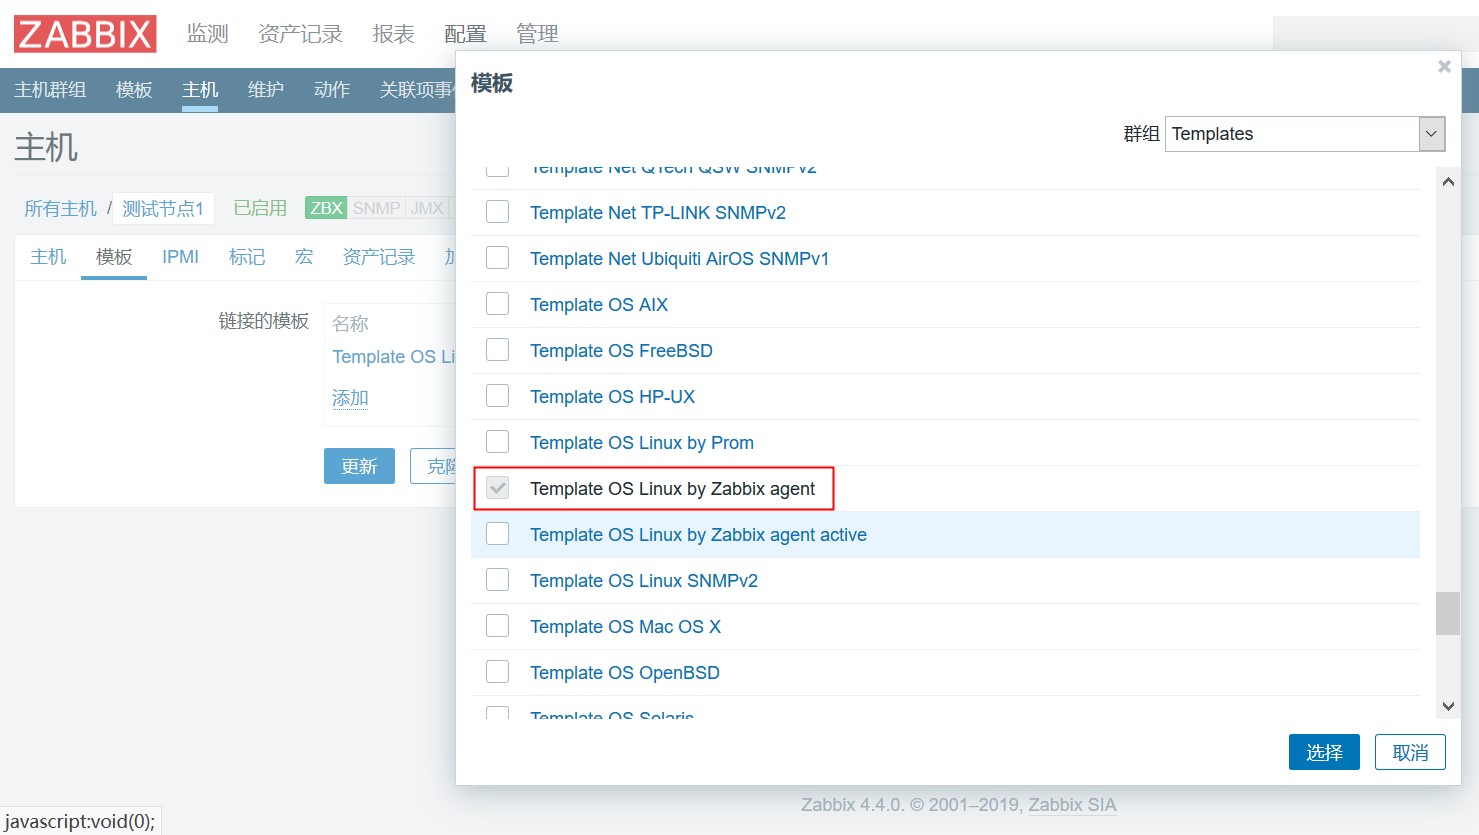Go to 主机 in the blue submenu bar
The width and height of the screenshot is (1479, 835).
click(x=200, y=90)
